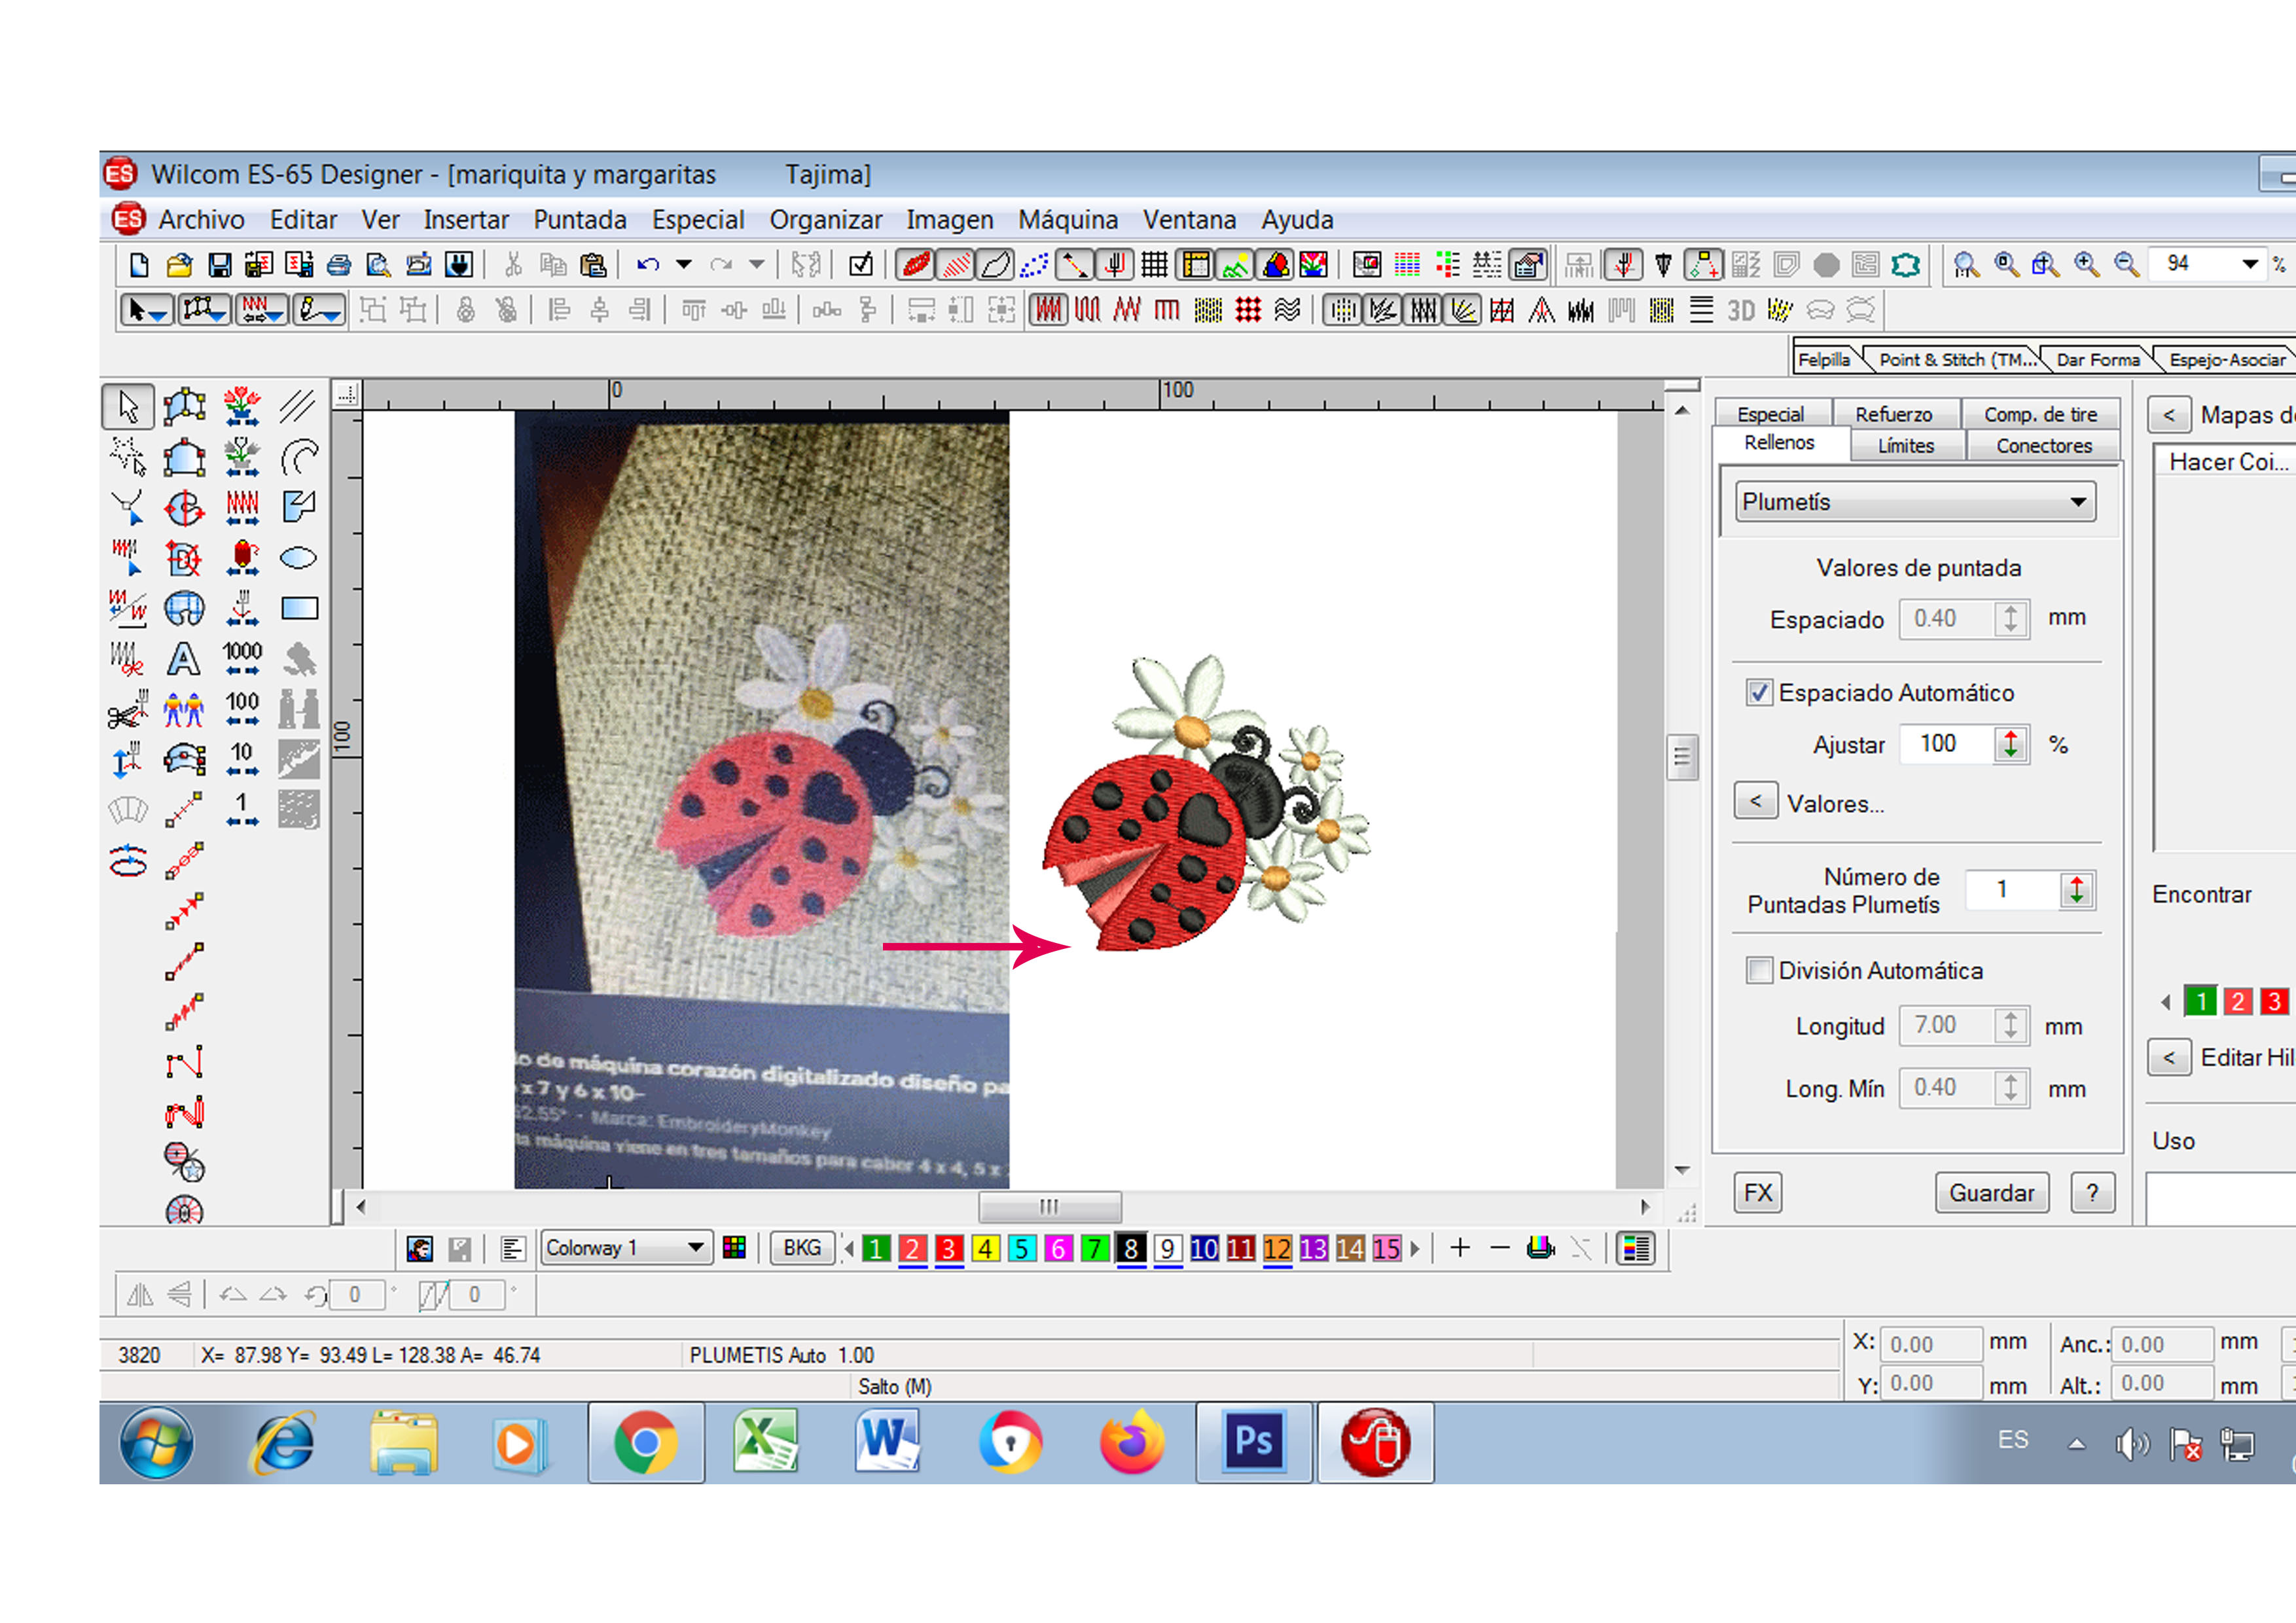This screenshot has height=1623, width=2296.
Task: Toggle the checkmark options icon
Action: (x=861, y=265)
